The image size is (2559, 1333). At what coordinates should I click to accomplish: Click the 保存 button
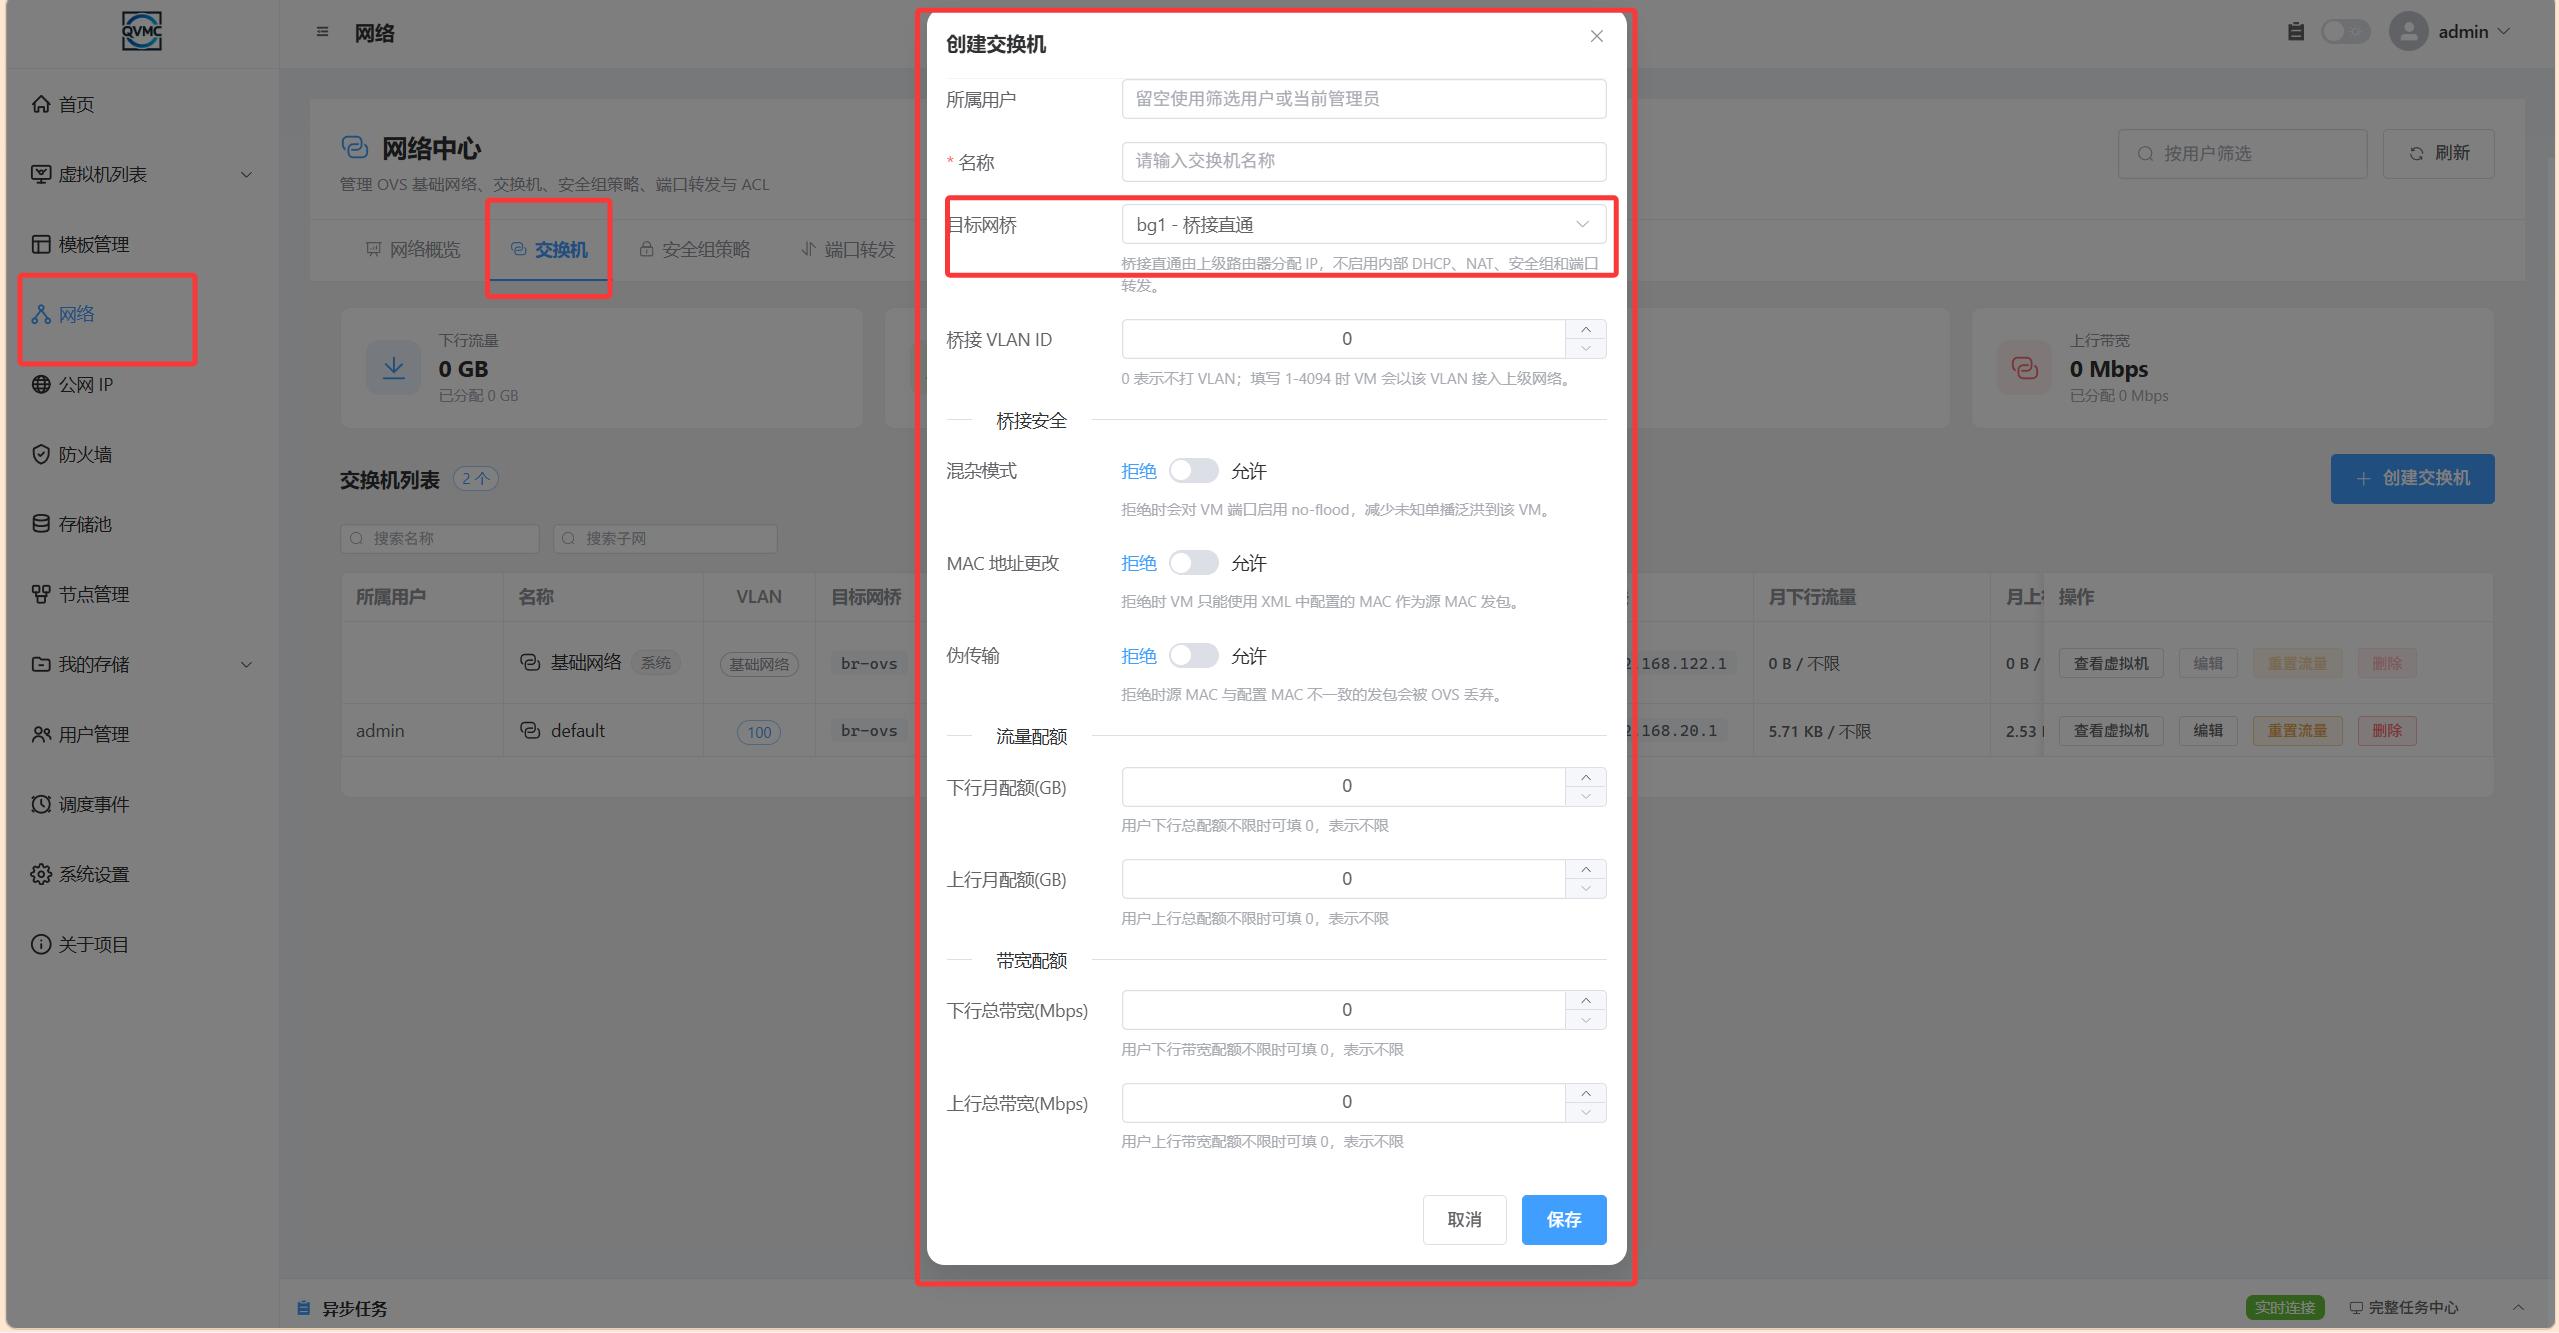click(1564, 1219)
